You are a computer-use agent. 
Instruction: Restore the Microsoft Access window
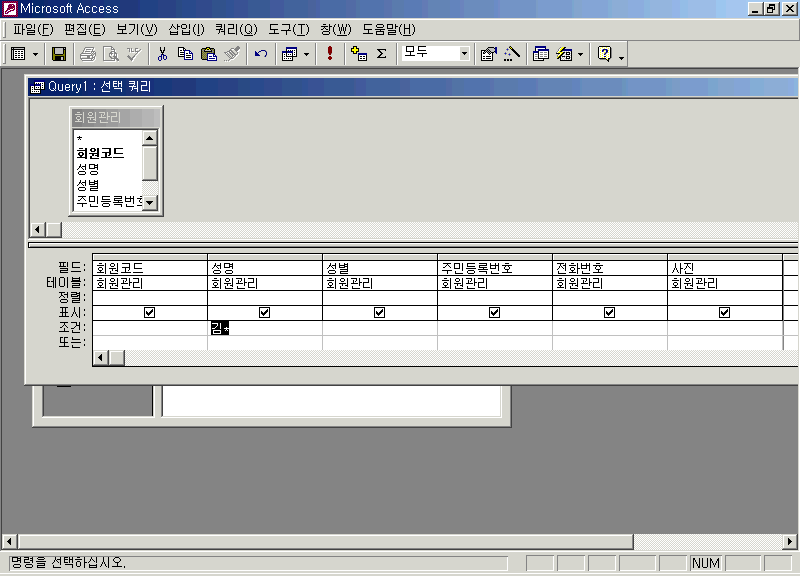coord(771,9)
